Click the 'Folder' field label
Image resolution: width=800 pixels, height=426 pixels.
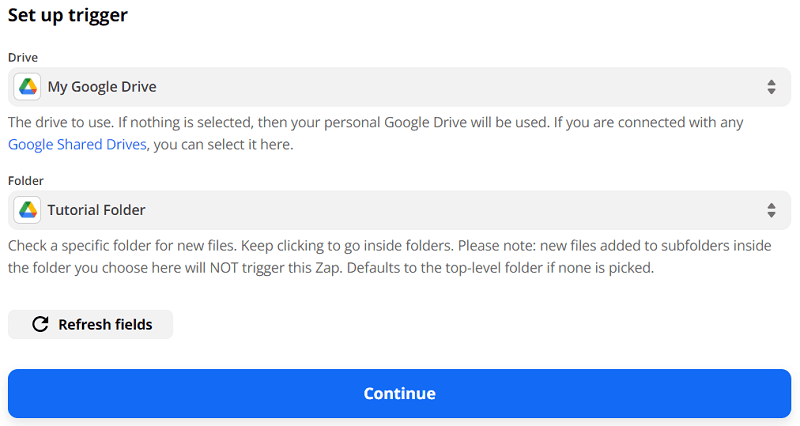point(26,180)
